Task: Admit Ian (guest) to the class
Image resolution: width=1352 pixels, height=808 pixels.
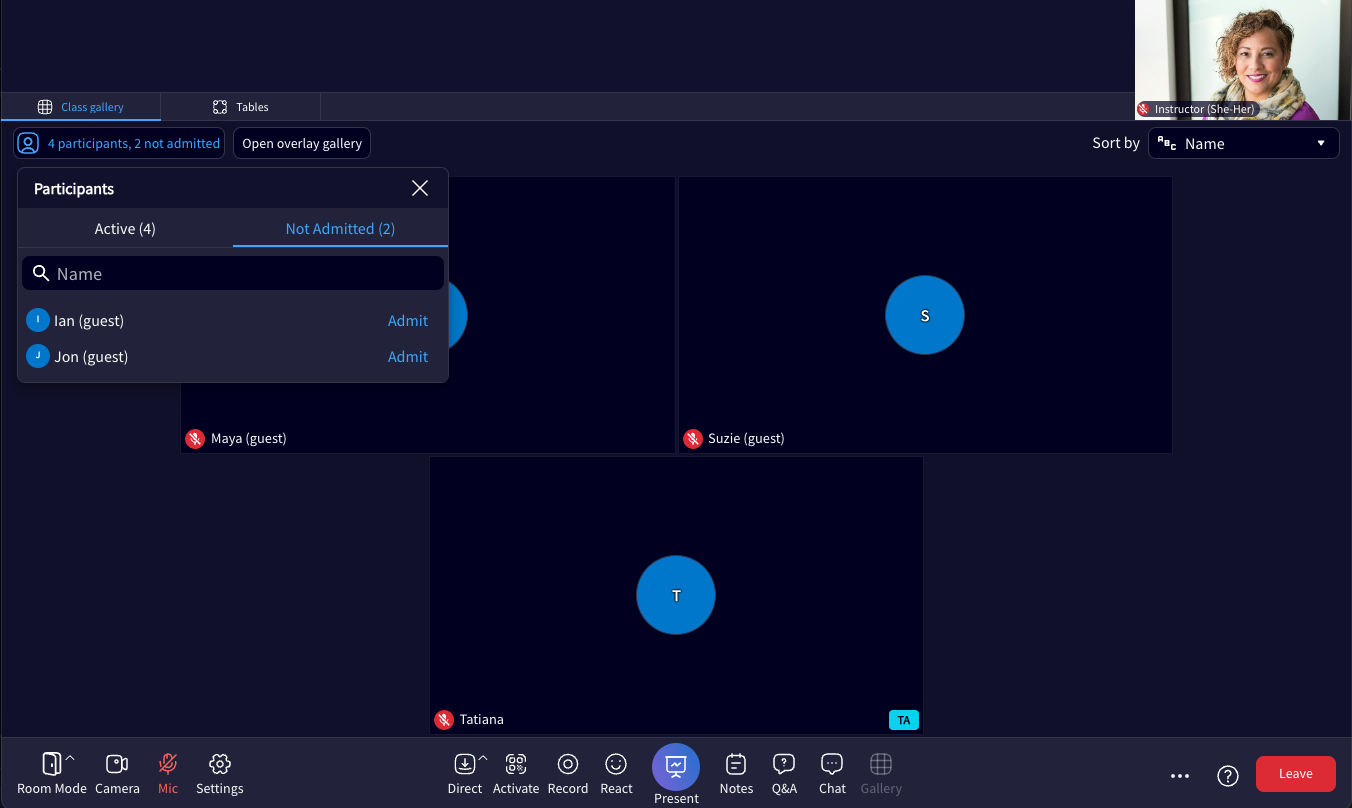Action: 408,321
